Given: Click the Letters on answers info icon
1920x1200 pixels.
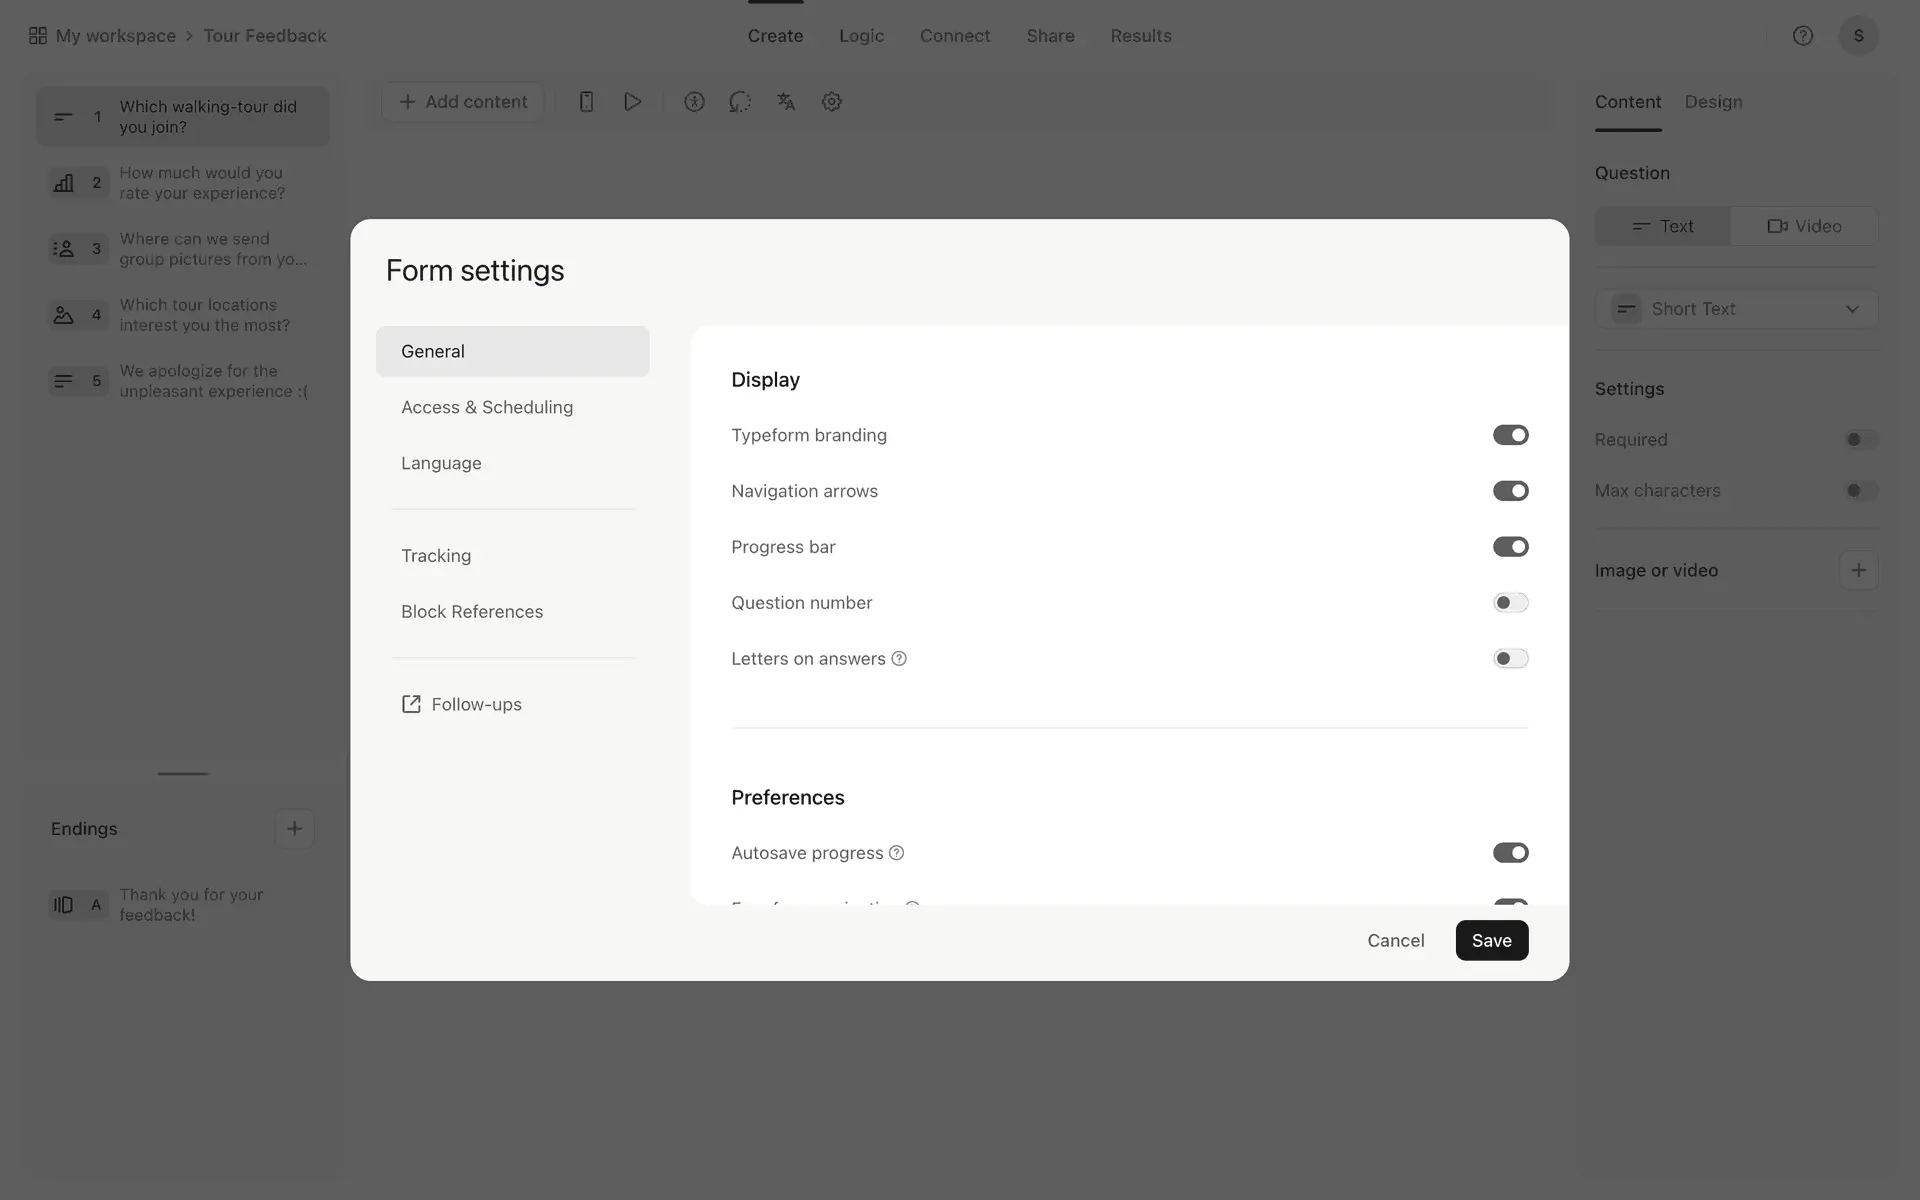Looking at the screenshot, I should tap(899, 659).
